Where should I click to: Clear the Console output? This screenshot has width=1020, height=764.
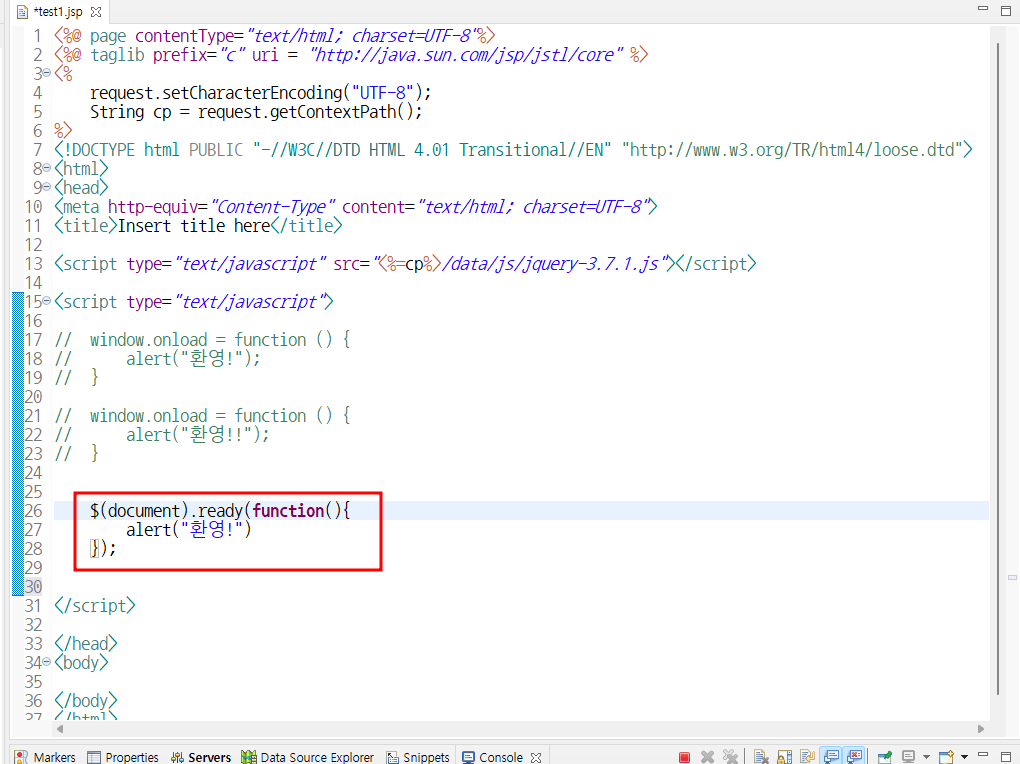click(761, 757)
